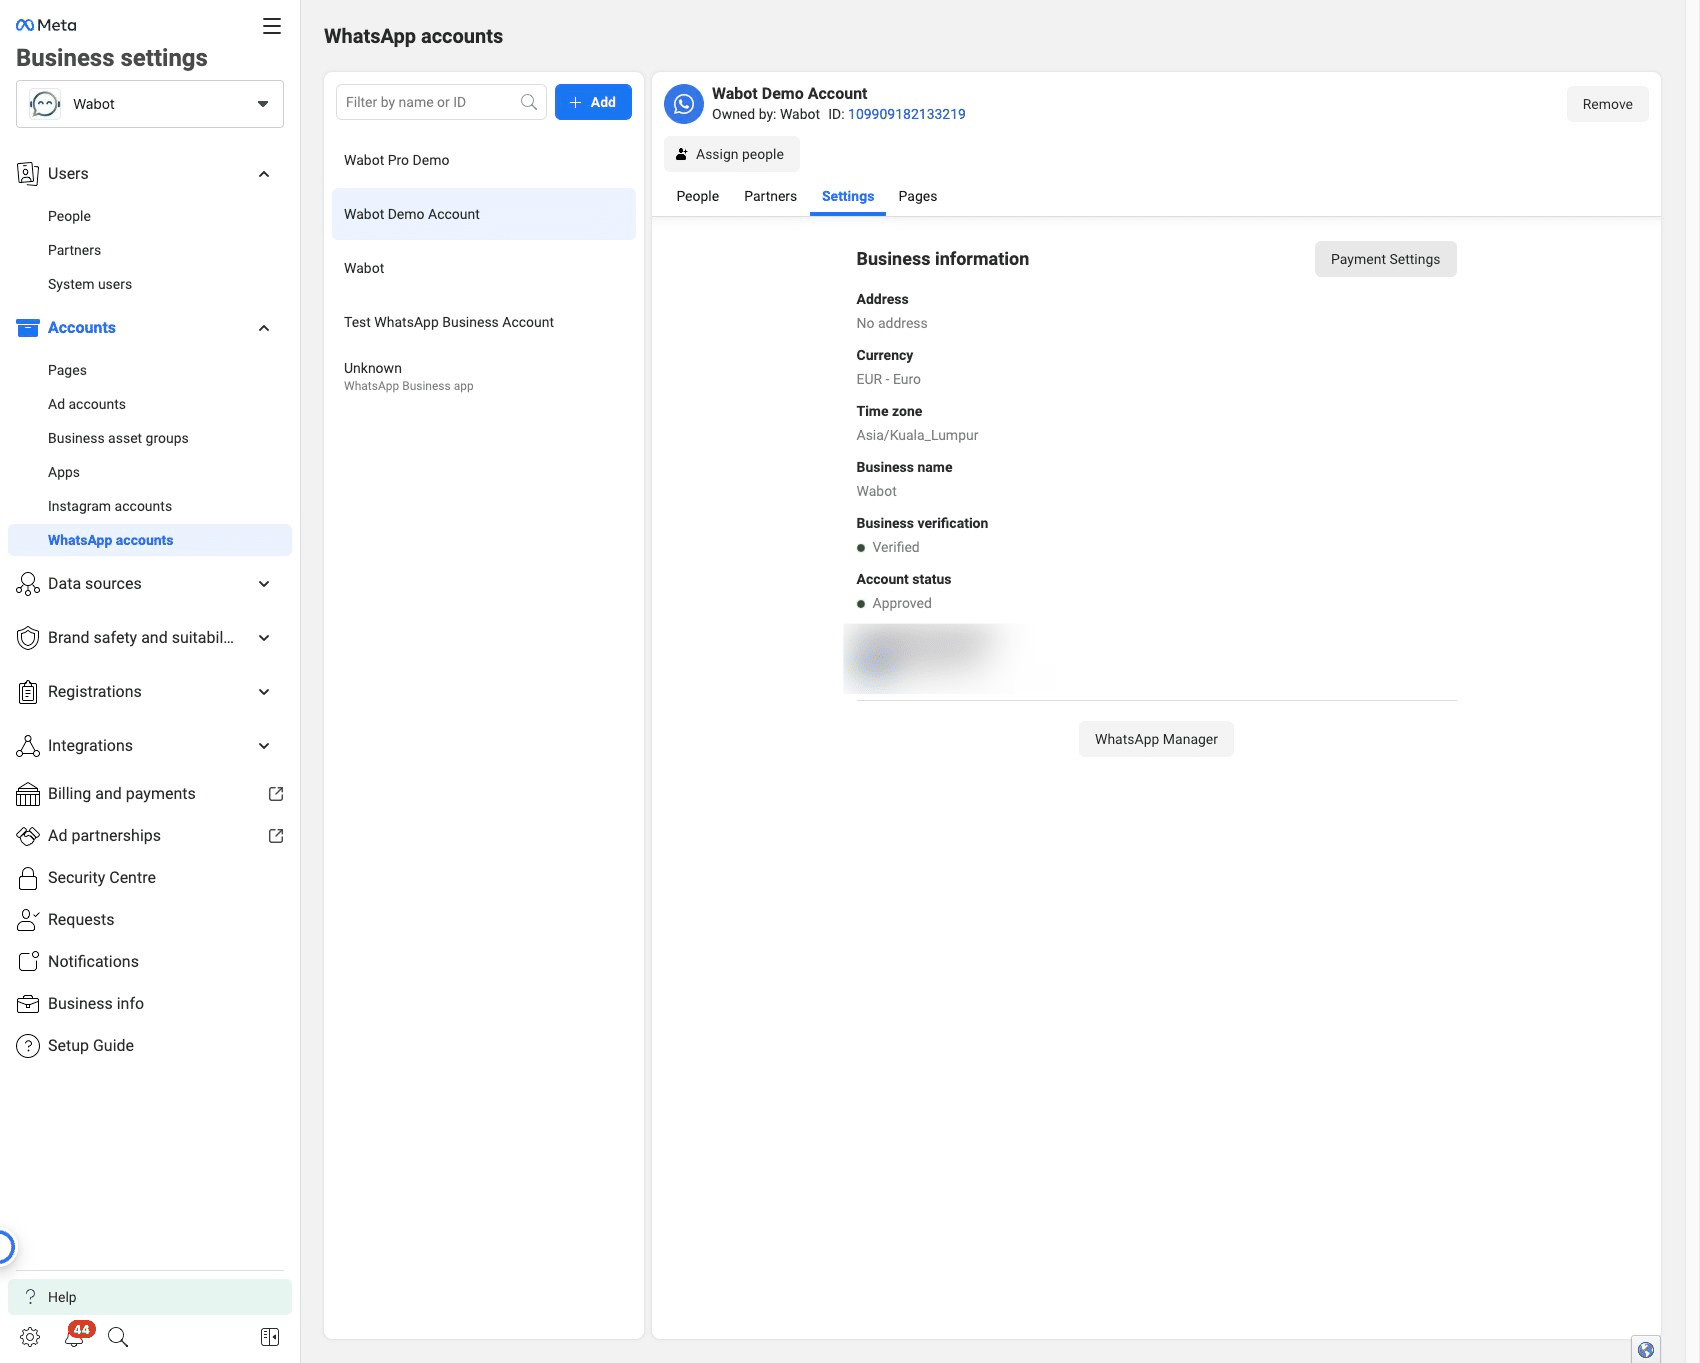Open Security Centre
1700x1363 pixels.
[x=102, y=878]
